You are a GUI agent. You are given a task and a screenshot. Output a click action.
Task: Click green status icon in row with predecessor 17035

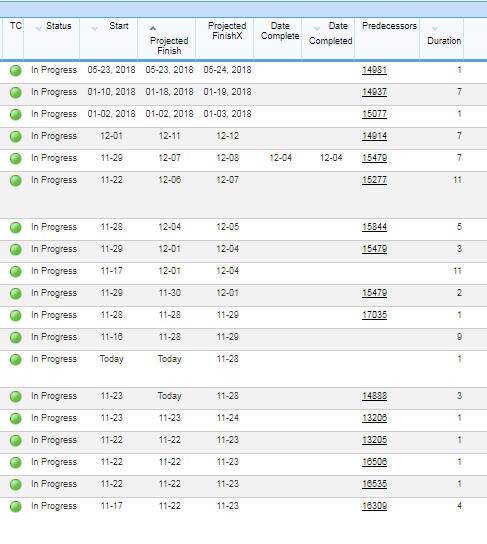[16, 316]
